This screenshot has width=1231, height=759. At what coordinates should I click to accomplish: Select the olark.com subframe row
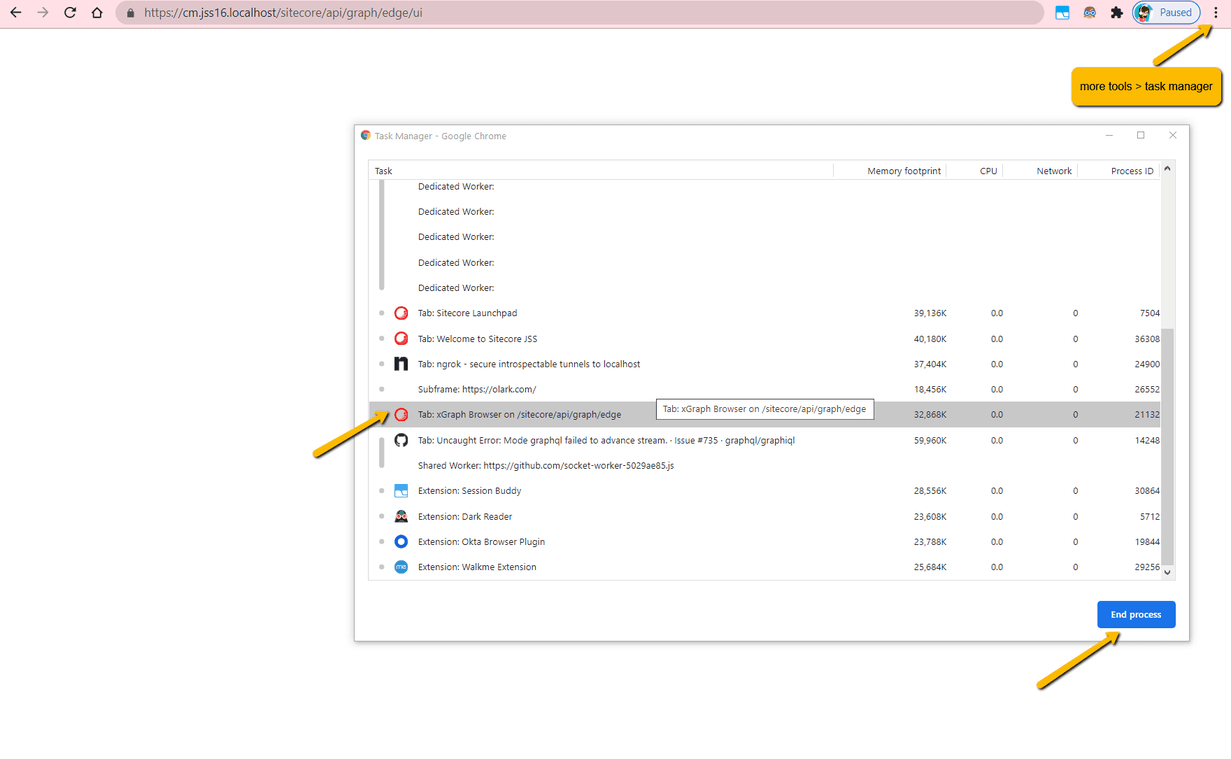click(765, 389)
